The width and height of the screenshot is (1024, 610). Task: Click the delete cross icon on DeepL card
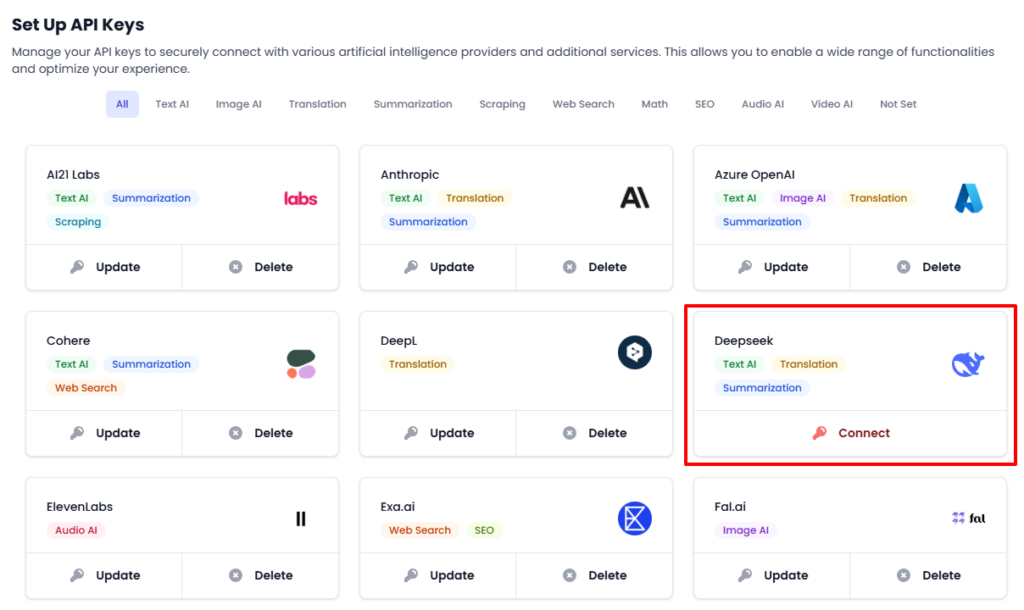point(569,433)
